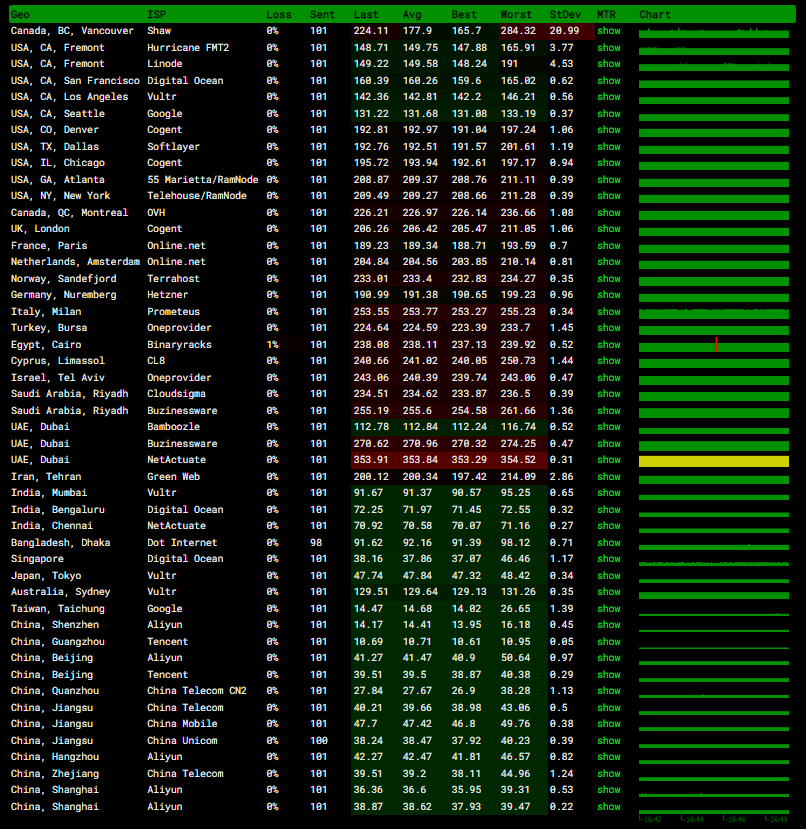Open show link for Milan Prometeus
This screenshot has width=806, height=829.
click(609, 311)
